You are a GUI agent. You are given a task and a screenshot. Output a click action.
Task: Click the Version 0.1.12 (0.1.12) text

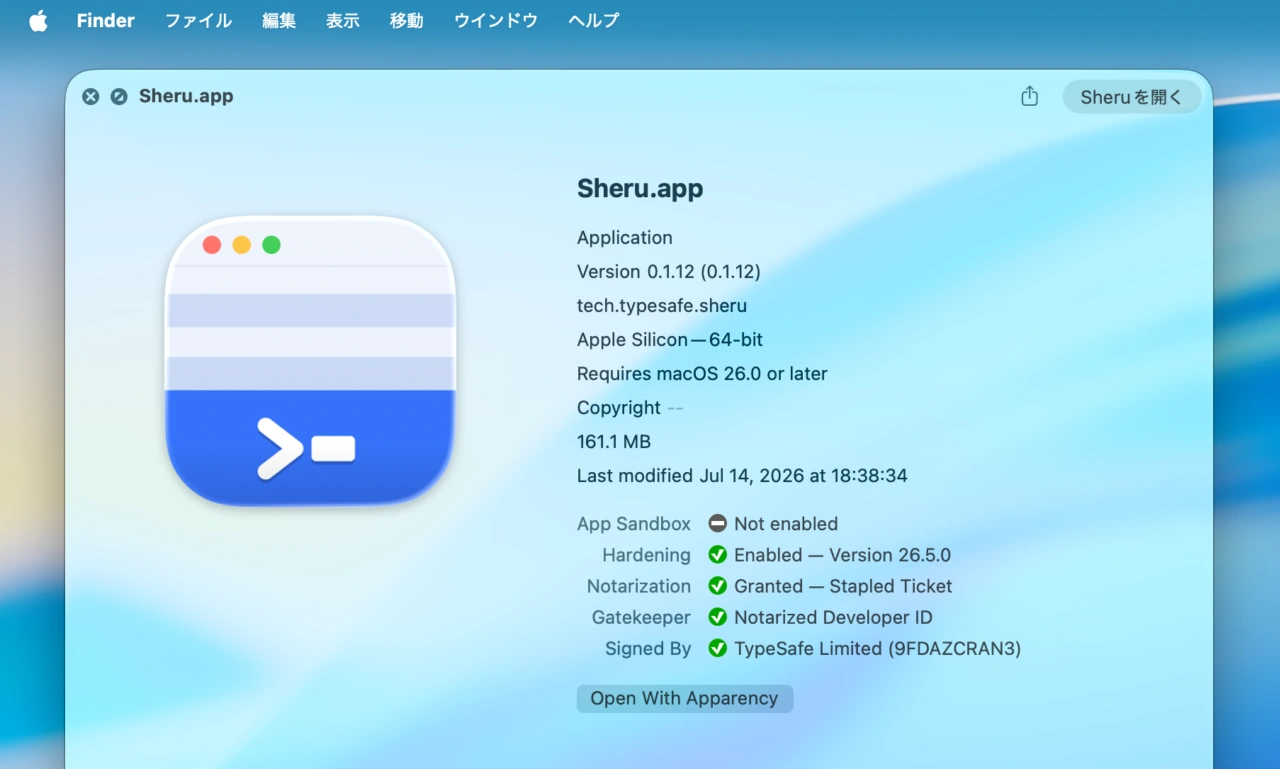click(x=669, y=271)
